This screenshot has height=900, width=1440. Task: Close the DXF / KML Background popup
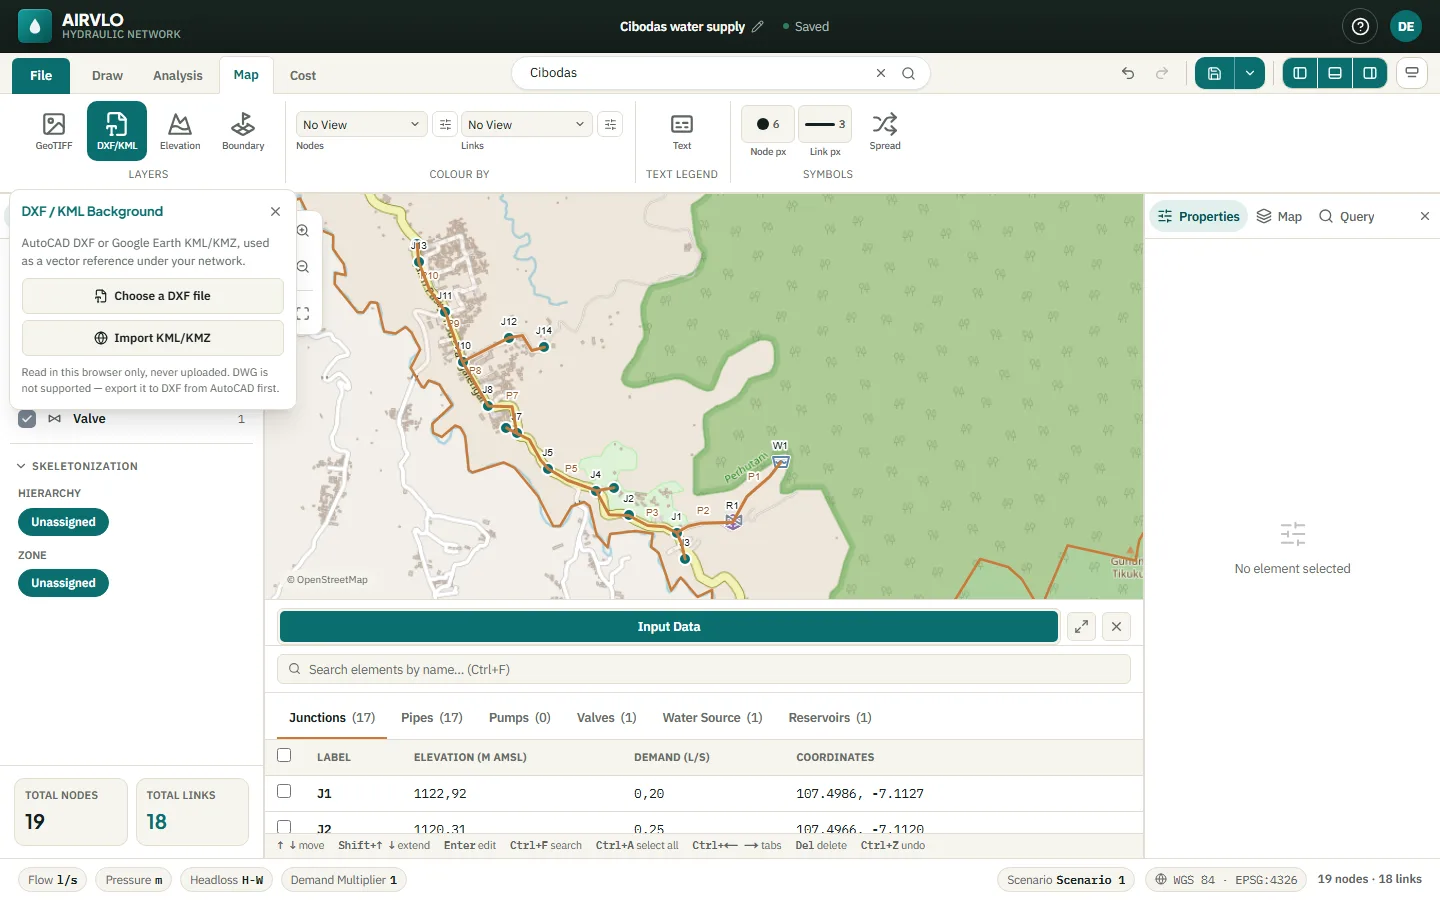pos(275,212)
